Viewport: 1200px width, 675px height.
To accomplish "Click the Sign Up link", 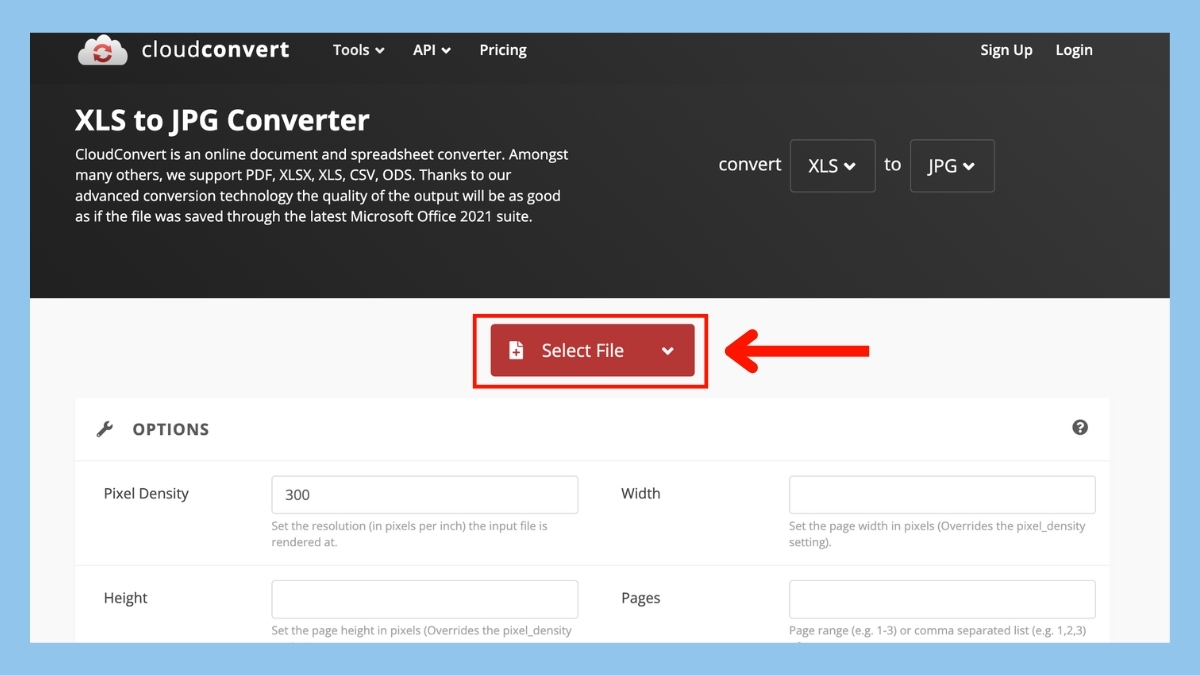I will pyautogui.click(x=1006, y=50).
